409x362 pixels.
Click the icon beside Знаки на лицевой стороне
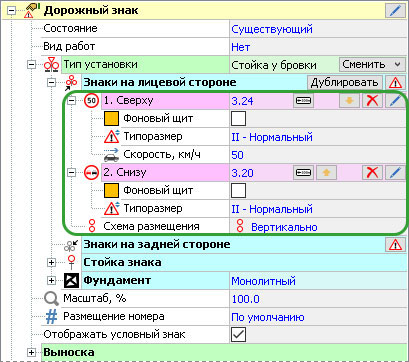tap(71, 82)
